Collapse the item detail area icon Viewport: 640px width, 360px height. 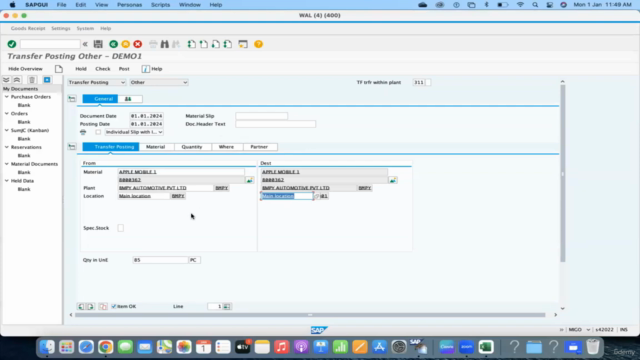pyautogui.click(x=72, y=147)
